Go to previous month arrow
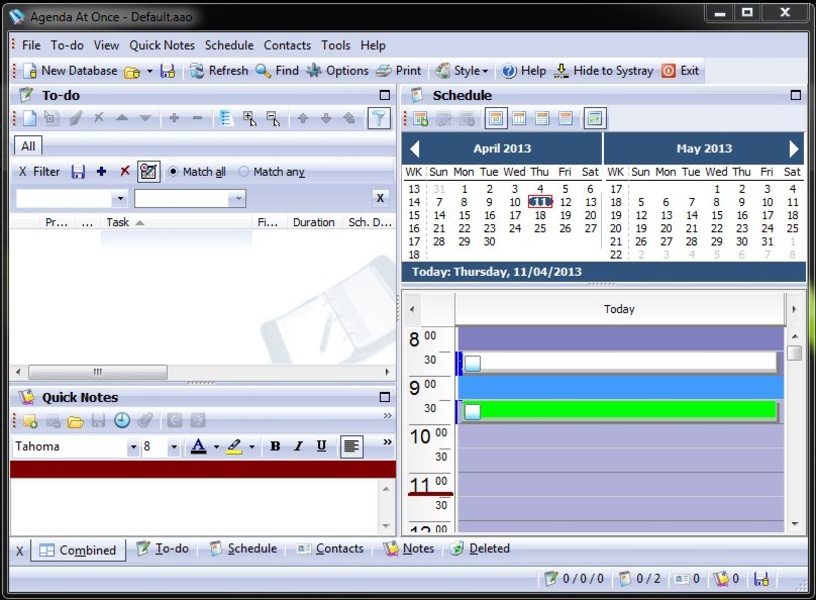 (x=415, y=149)
